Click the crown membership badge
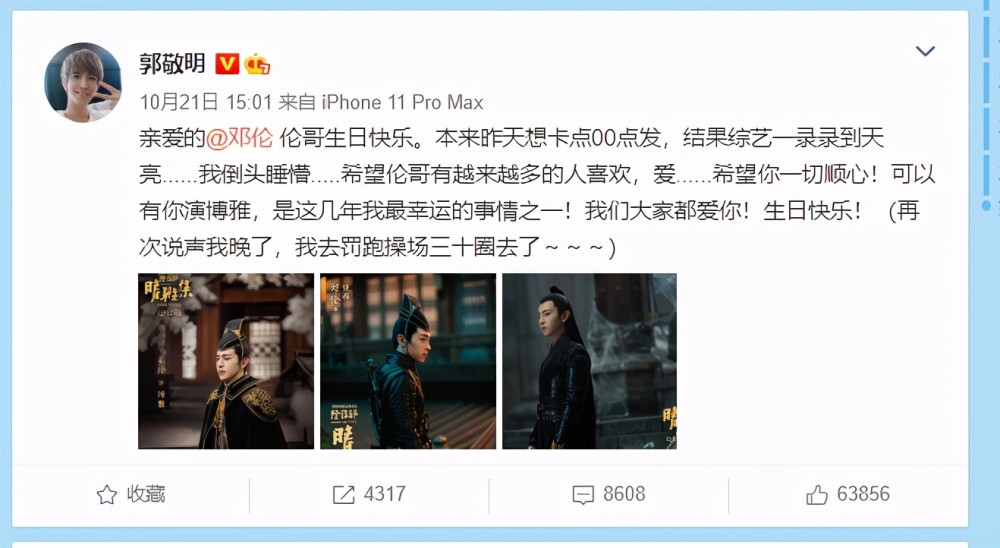The height and width of the screenshot is (548, 1000). point(256,64)
